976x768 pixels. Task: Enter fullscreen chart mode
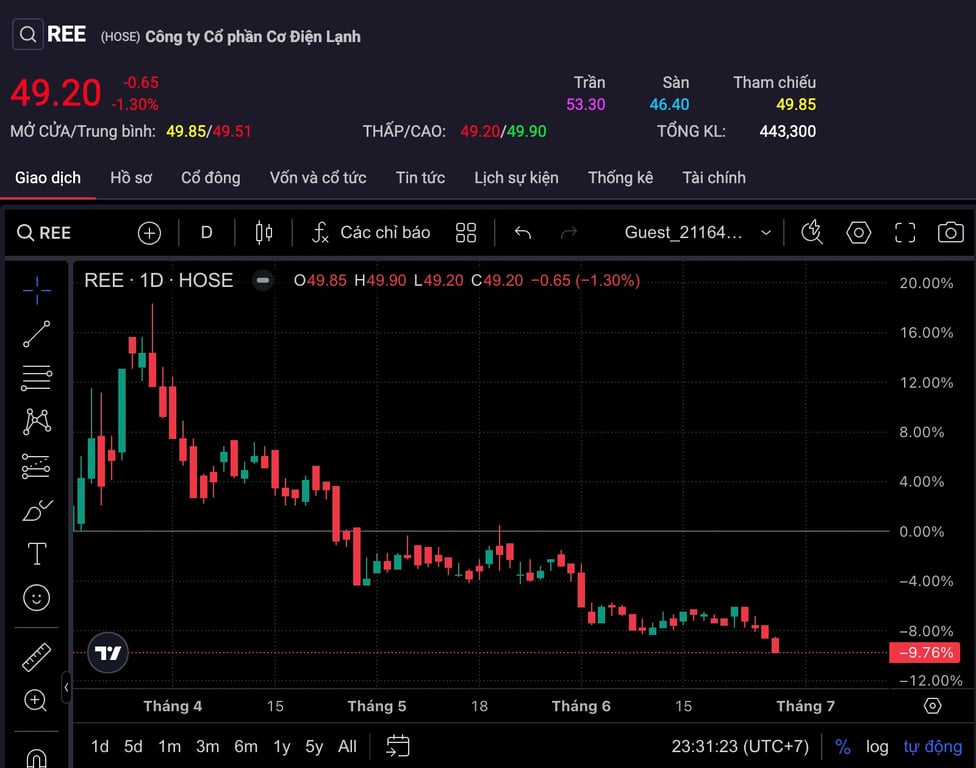905,233
